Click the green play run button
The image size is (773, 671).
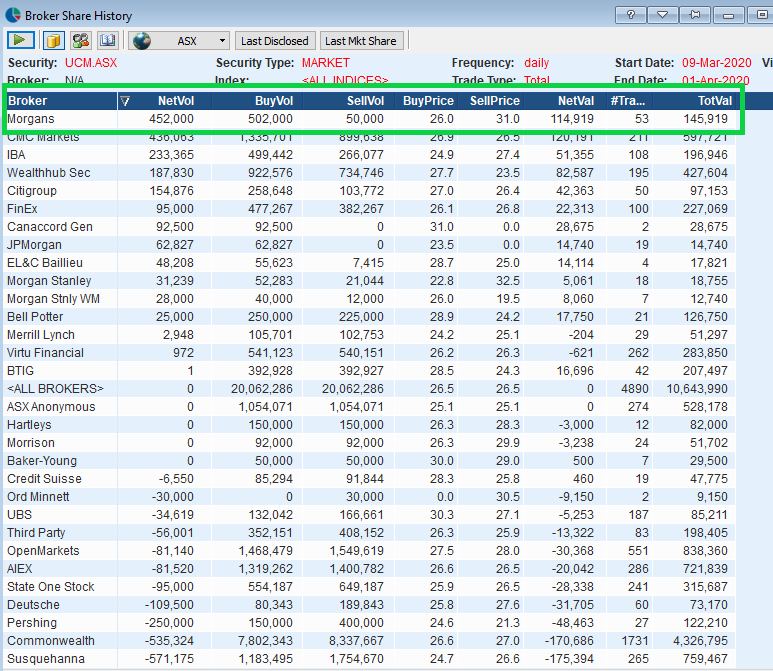(x=21, y=40)
